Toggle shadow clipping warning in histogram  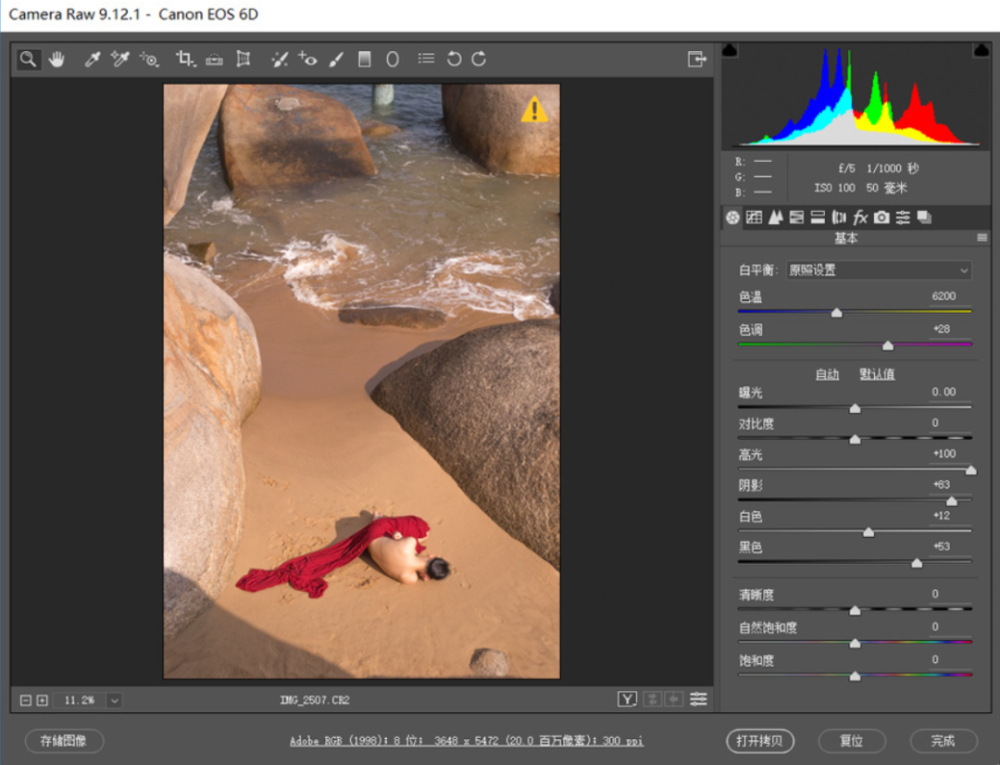tap(730, 51)
